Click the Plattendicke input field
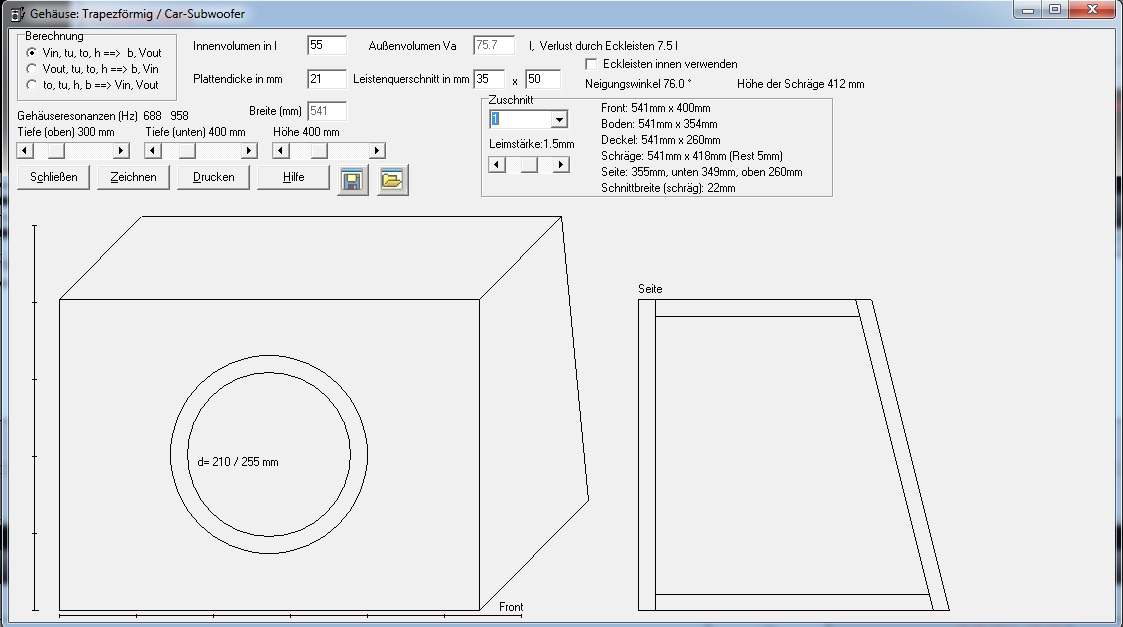1123x627 pixels. click(x=327, y=79)
